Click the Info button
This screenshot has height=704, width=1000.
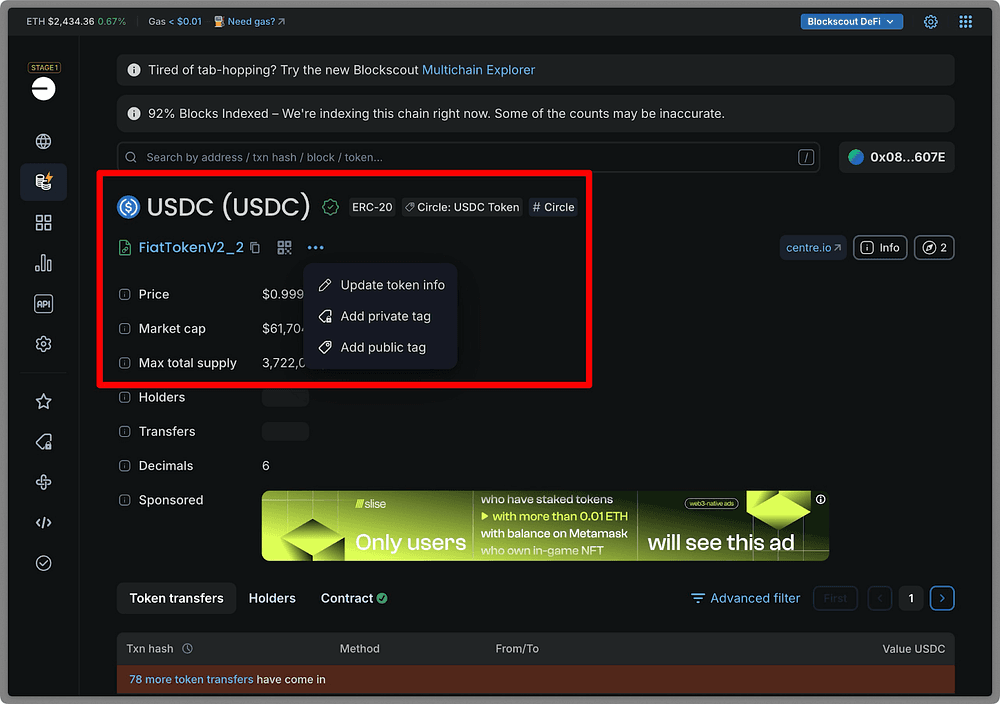(x=880, y=247)
